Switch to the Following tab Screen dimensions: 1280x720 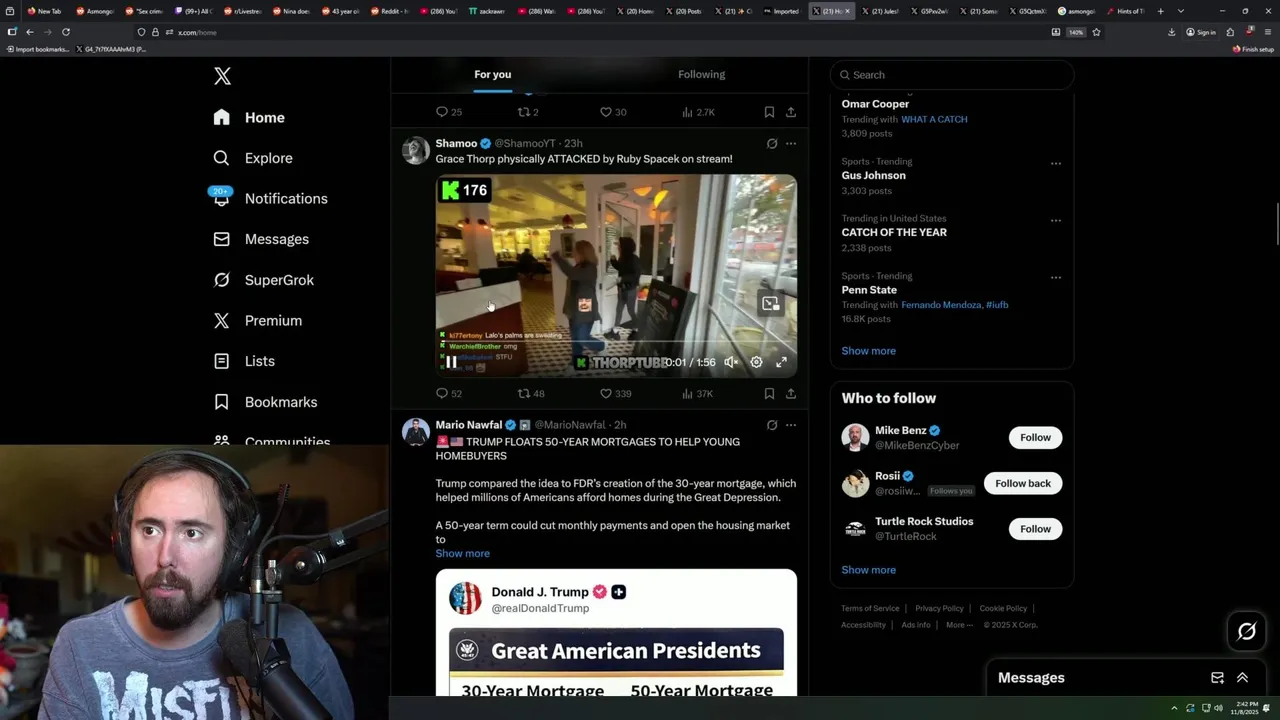(701, 74)
